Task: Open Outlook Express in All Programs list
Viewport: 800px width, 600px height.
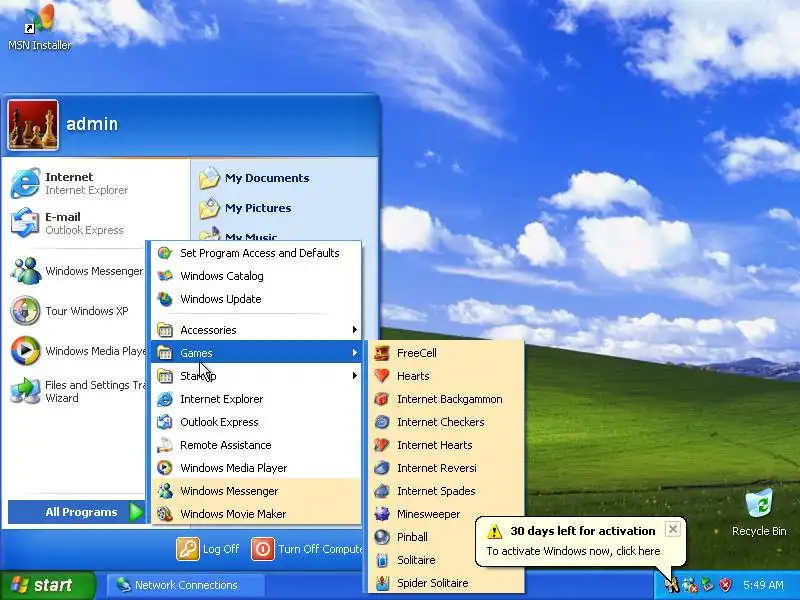Action: [x=256, y=422]
